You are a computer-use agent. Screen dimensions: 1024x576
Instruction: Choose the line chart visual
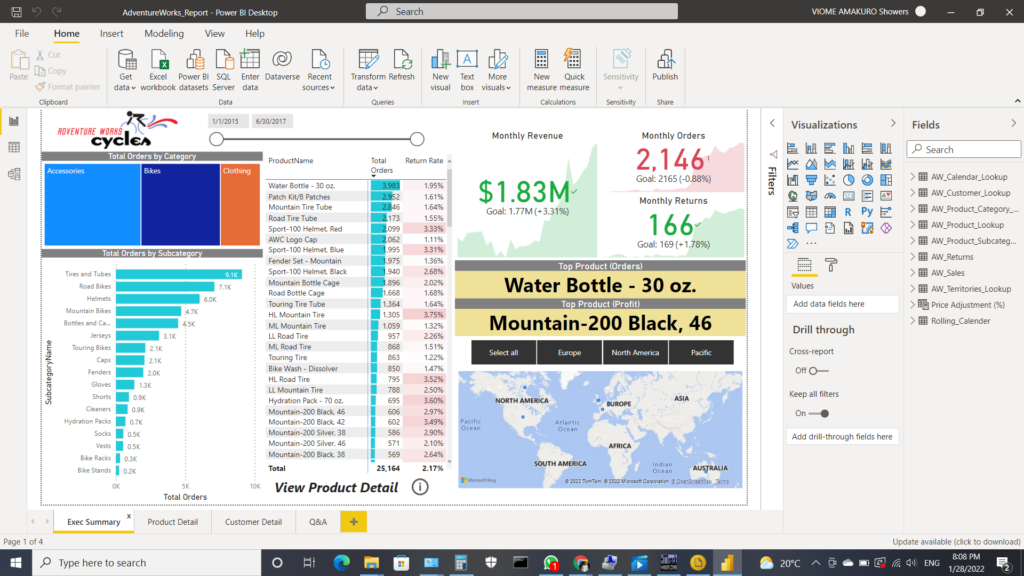point(792,165)
